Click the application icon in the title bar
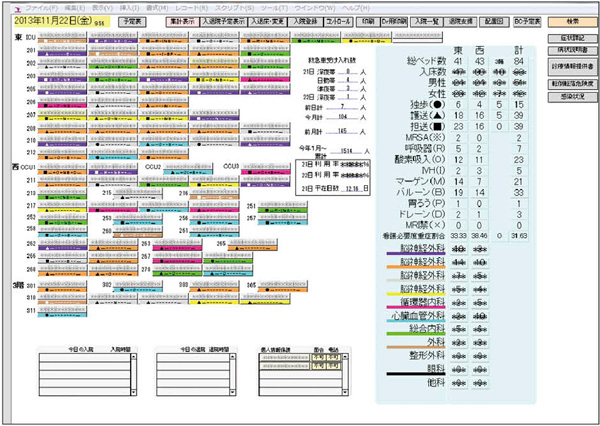 tap(17, 9)
